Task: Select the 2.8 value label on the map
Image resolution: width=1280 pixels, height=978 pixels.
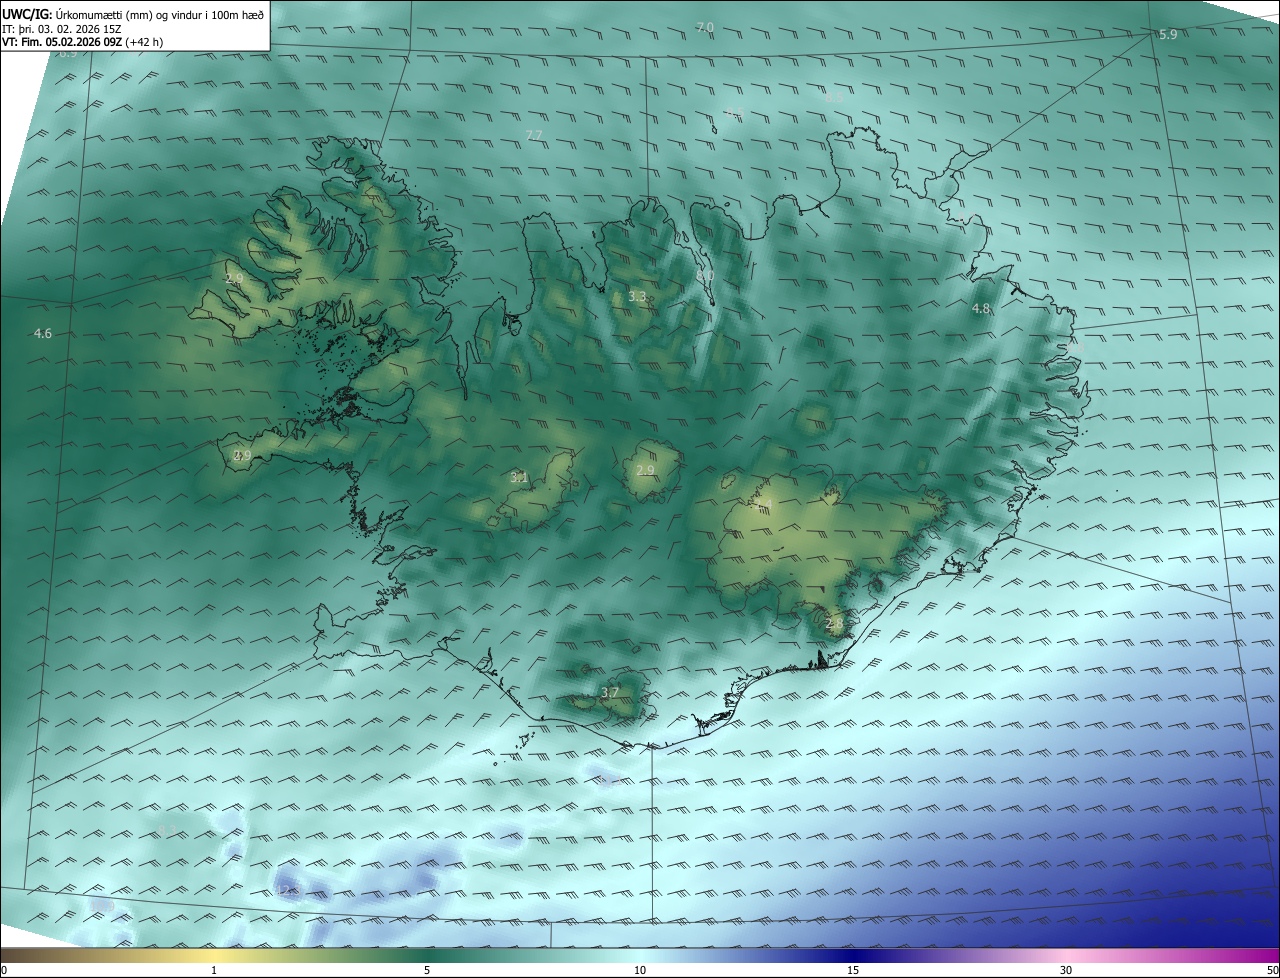Action: pos(835,623)
